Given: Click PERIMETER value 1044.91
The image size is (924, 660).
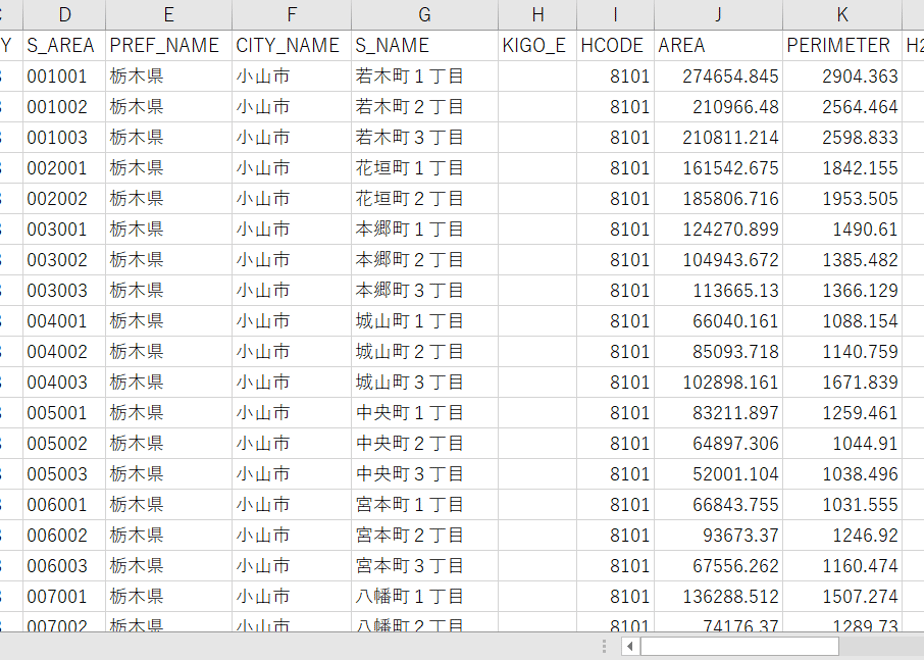Looking at the screenshot, I should (x=843, y=444).
